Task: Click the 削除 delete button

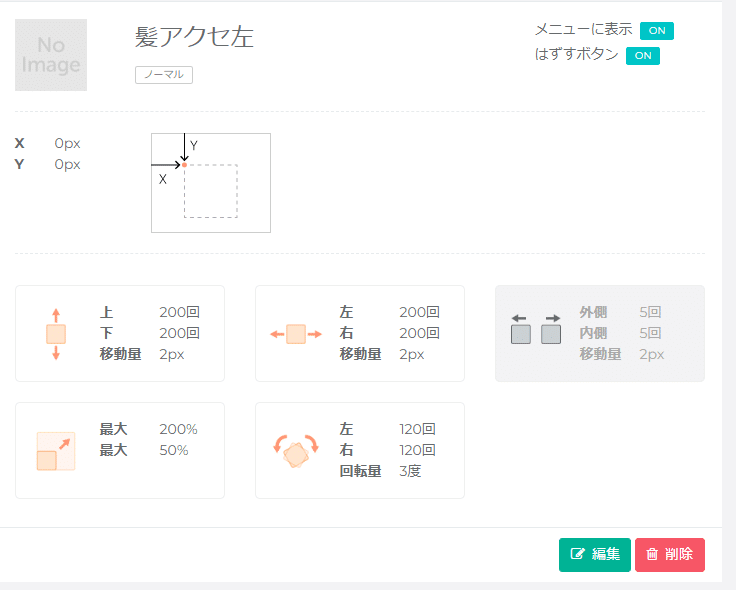Action: tap(670, 554)
